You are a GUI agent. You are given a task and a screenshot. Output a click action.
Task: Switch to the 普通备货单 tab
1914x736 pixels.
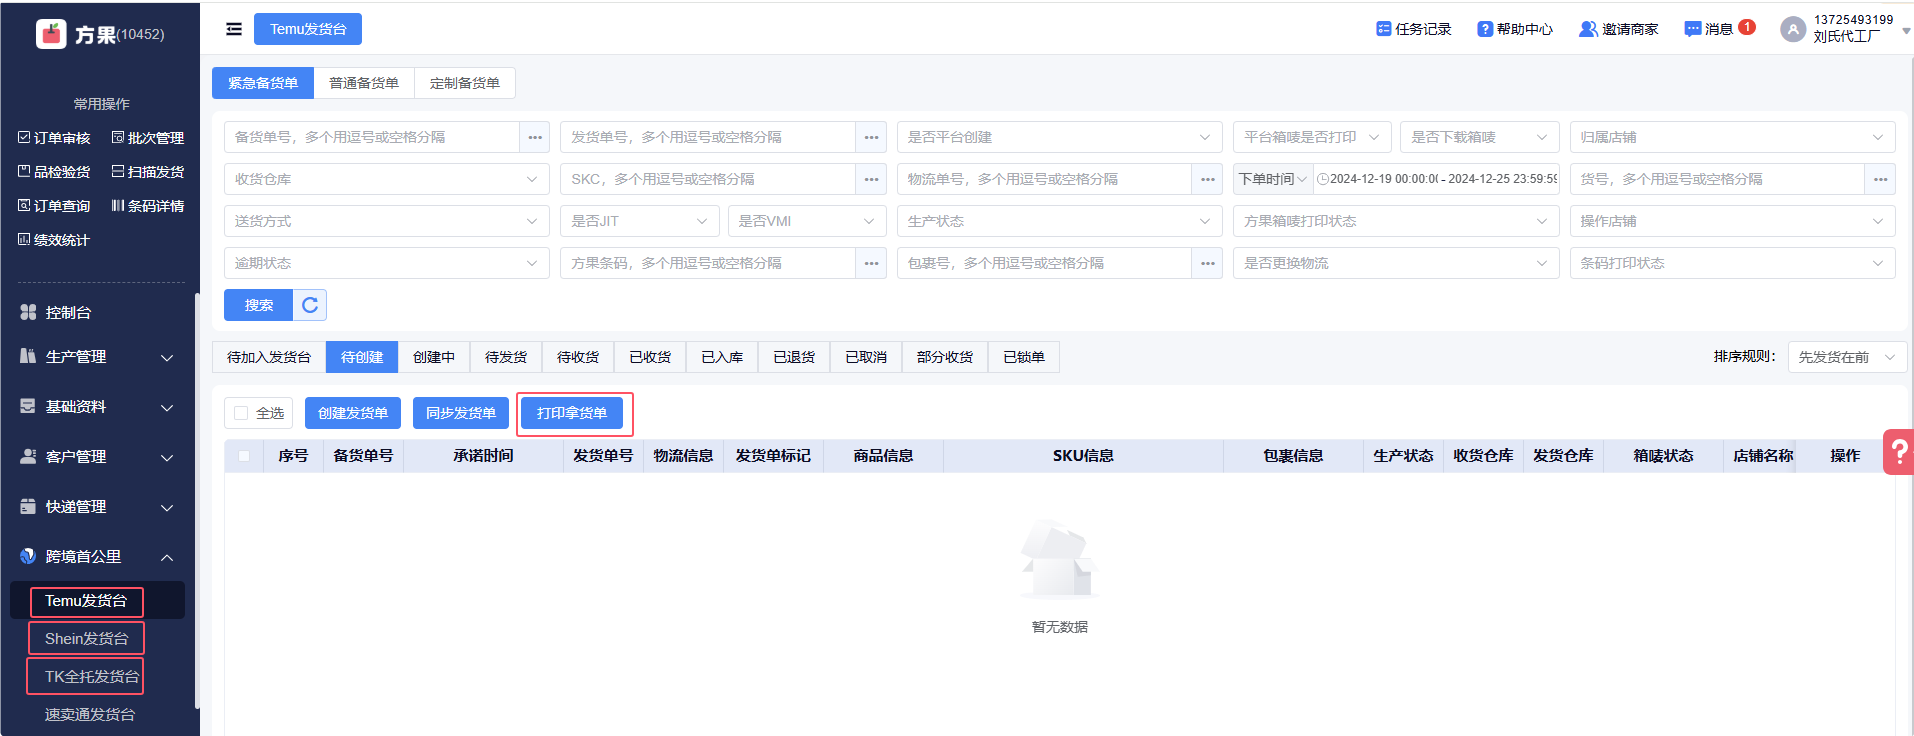(364, 83)
